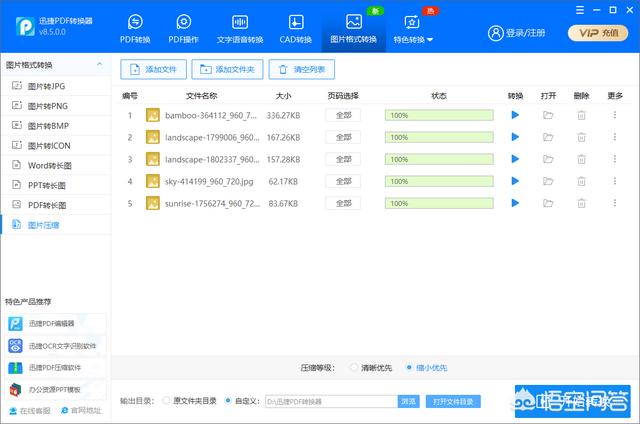640x424 pixels.
Task: Open the hamburger menu in title bar
Action: tap(580, 10)
